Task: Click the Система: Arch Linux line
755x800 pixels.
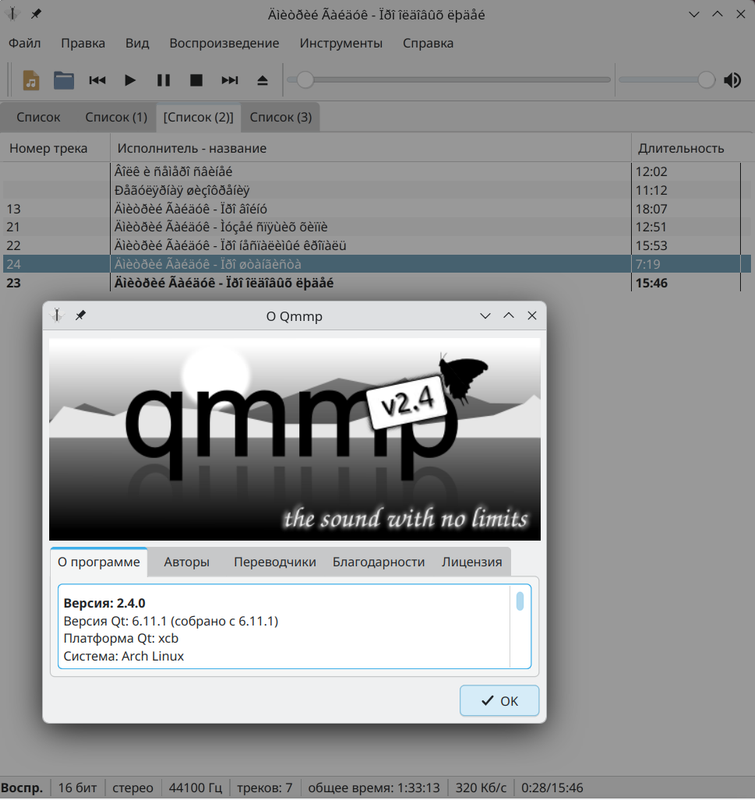Action: (123, 656)
